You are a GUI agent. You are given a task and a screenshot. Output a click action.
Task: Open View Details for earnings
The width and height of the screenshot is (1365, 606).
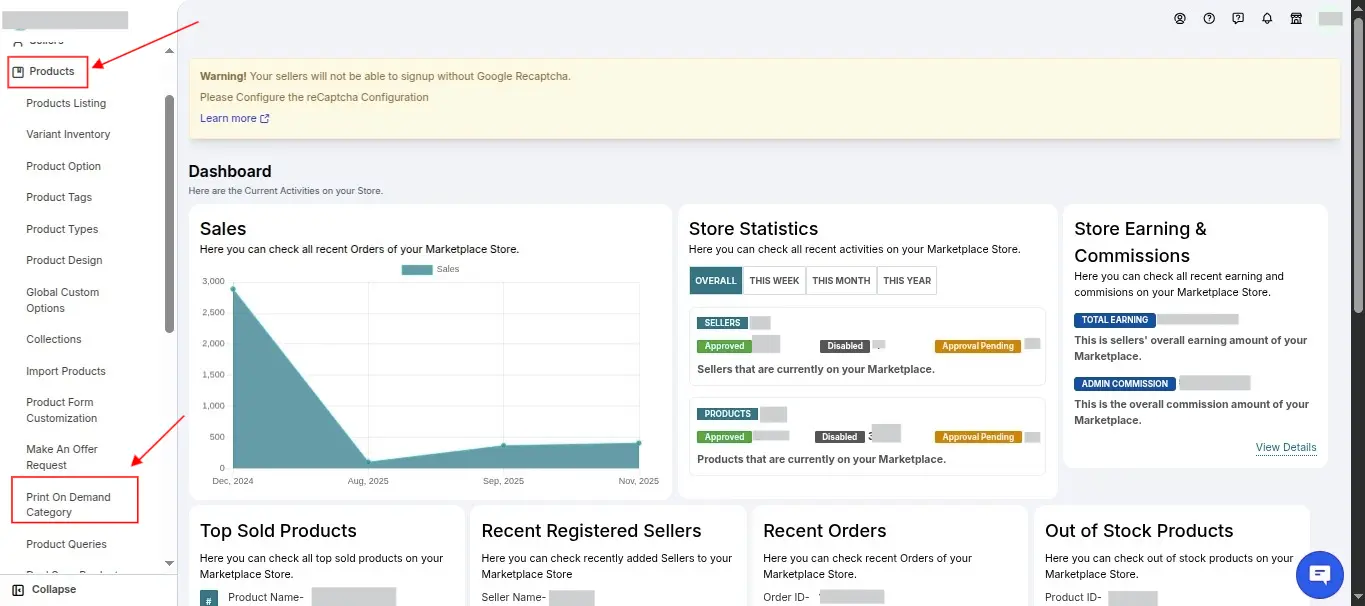[x=1286, y=447]
